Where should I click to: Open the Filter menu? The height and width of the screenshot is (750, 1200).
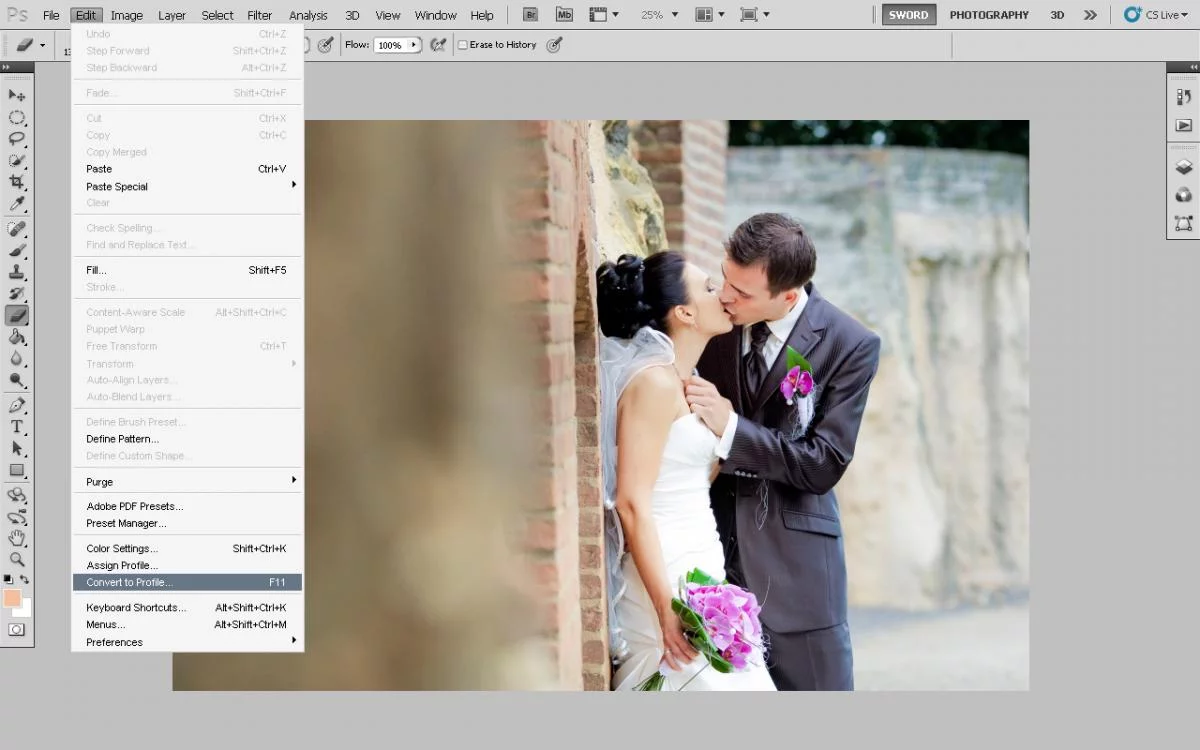click(260, 15)
